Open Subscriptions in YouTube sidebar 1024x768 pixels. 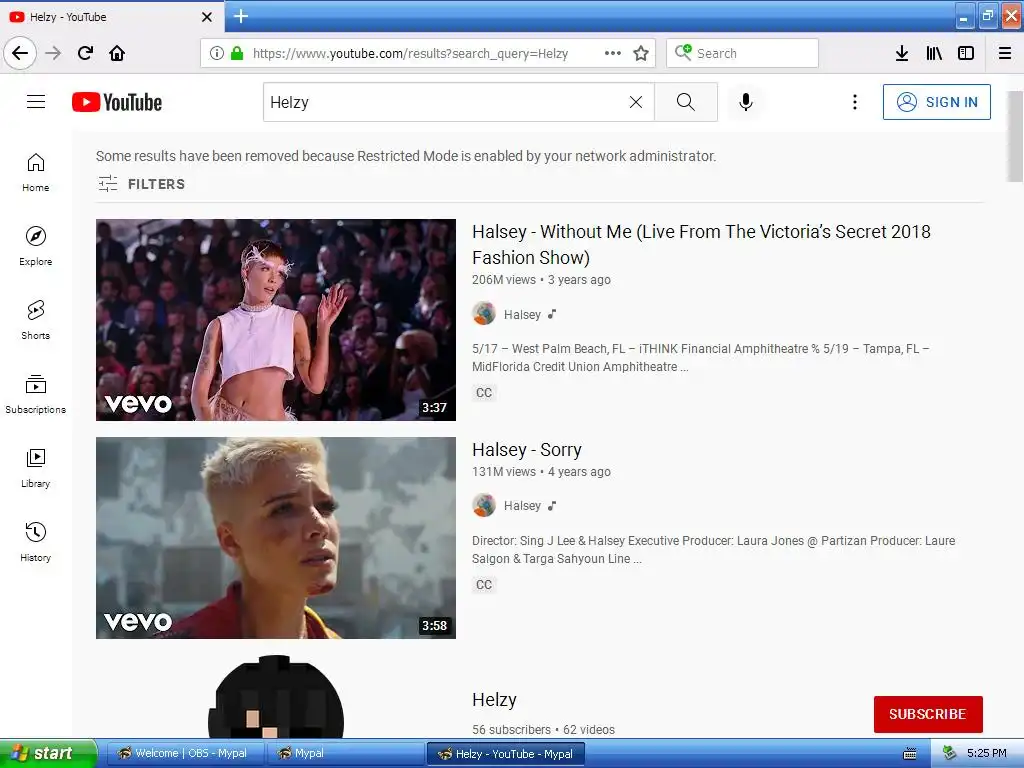coord(36,394)
